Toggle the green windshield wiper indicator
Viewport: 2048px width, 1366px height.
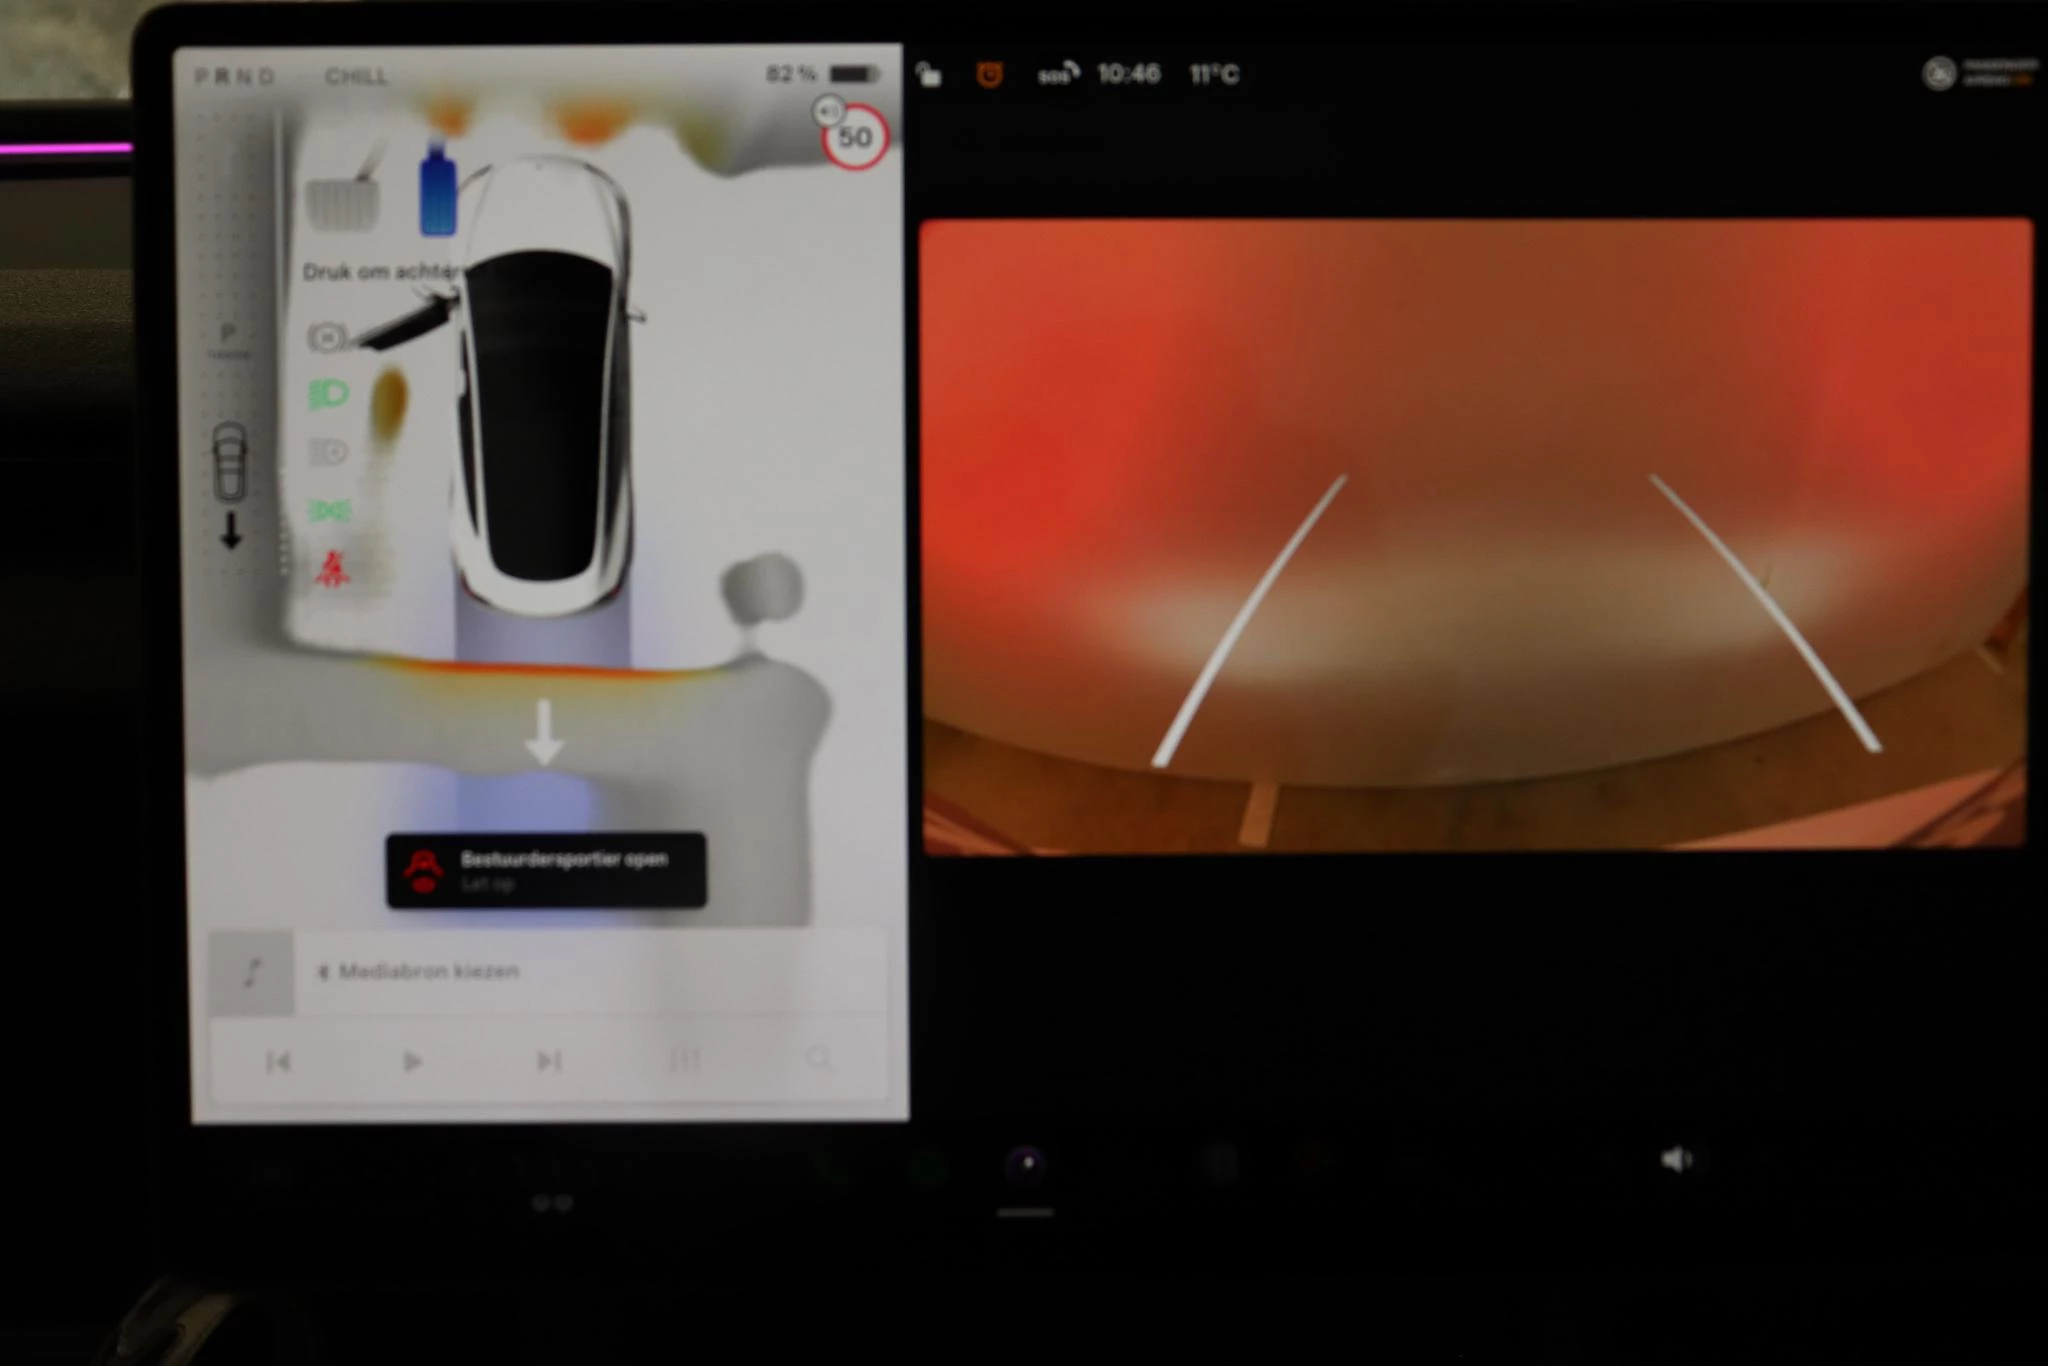click(x=330, y=510)
